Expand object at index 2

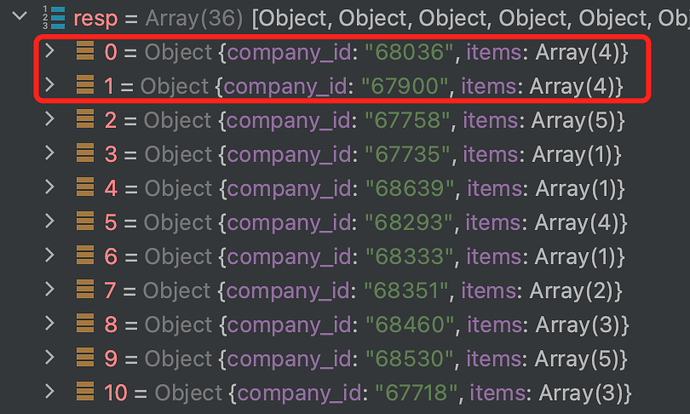click(49, 120)
